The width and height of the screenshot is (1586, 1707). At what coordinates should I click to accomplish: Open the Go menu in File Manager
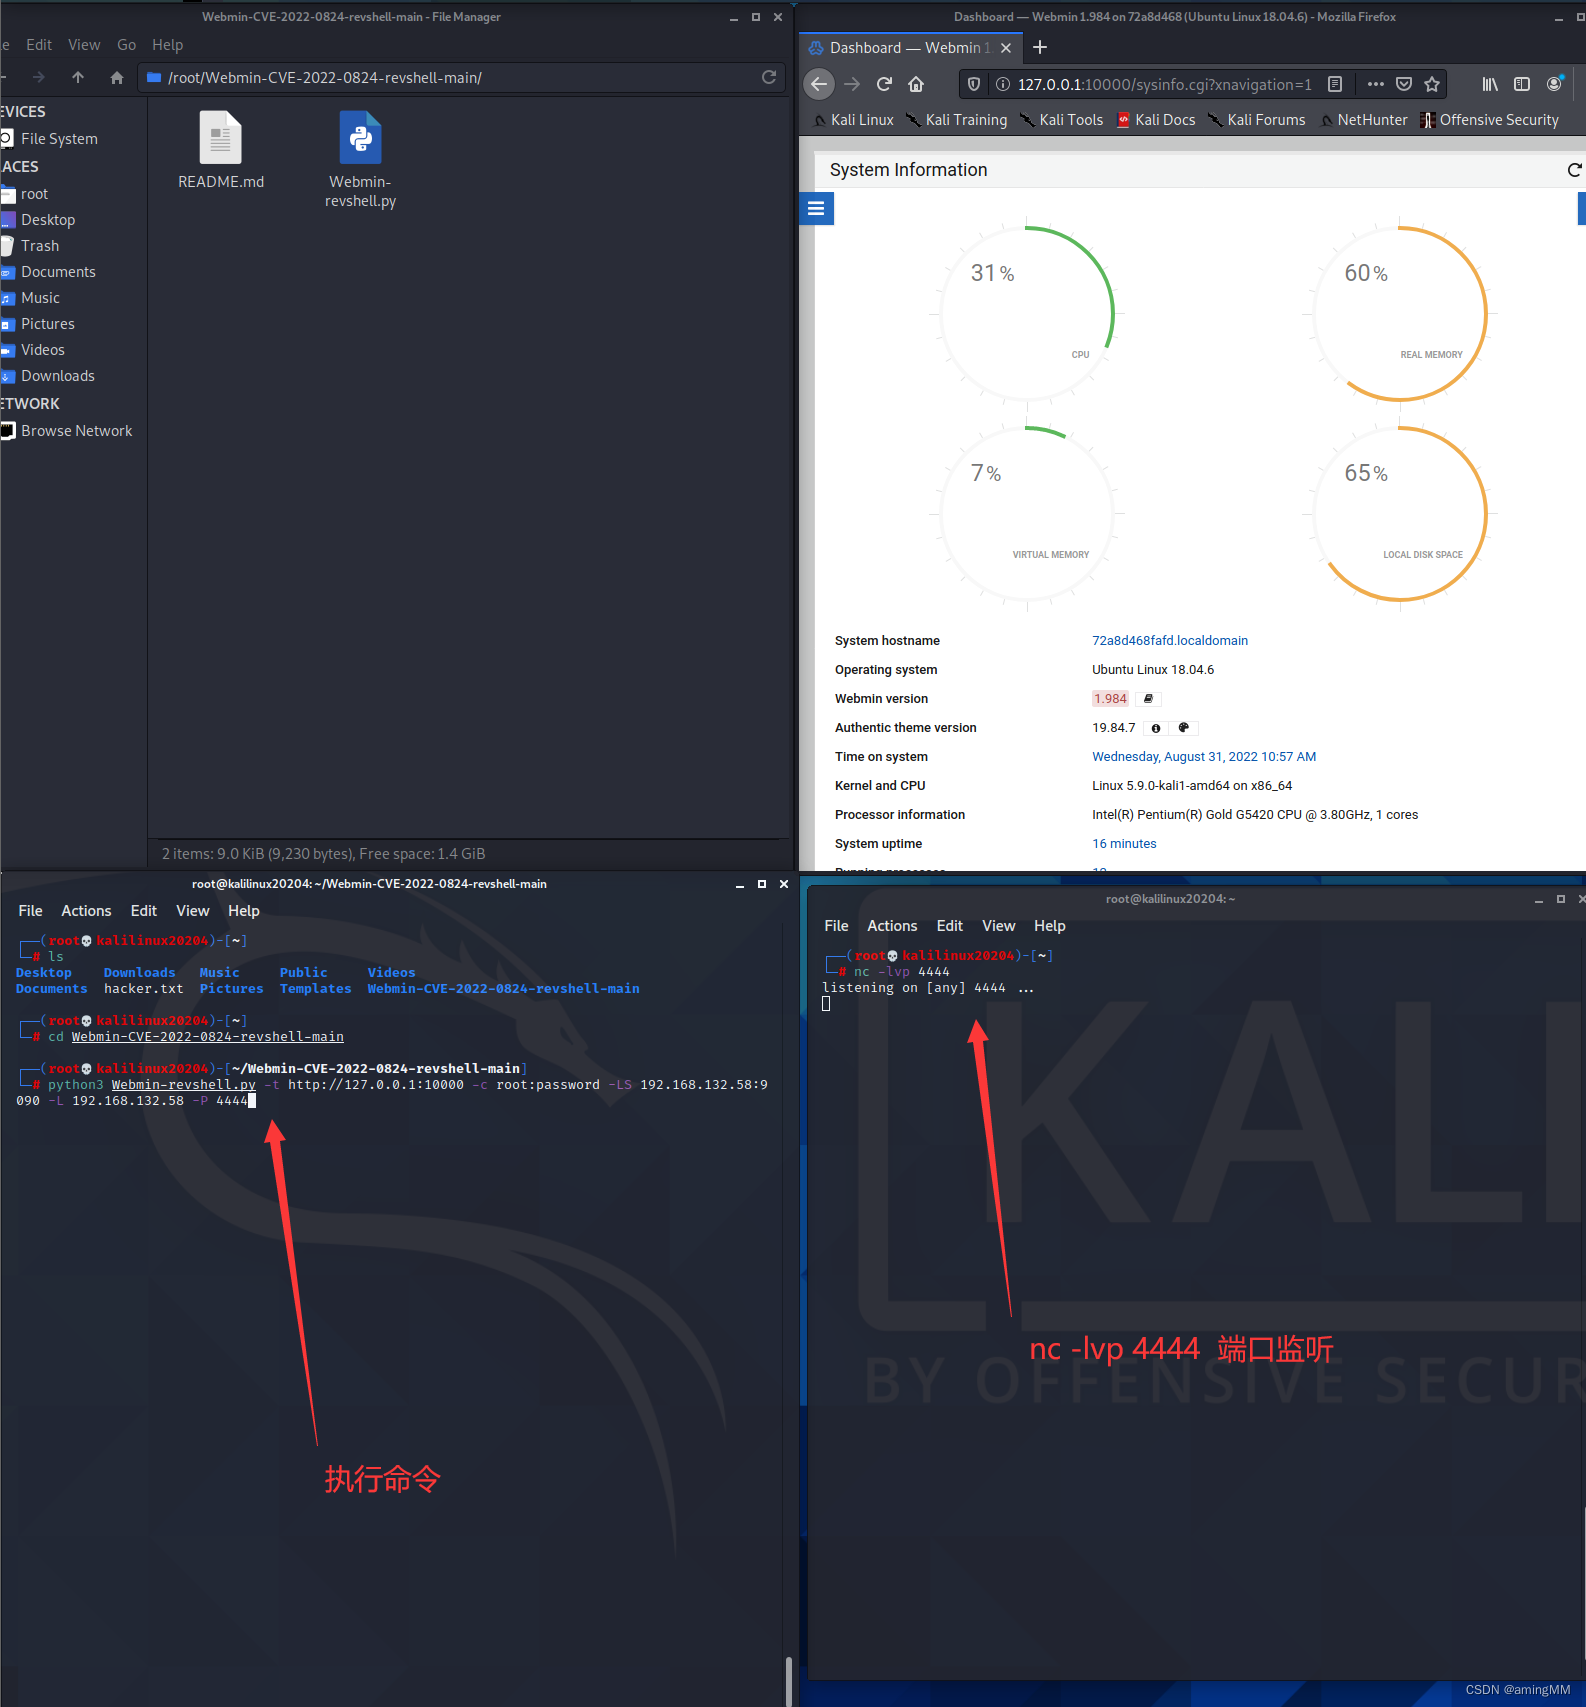[126, 45]
